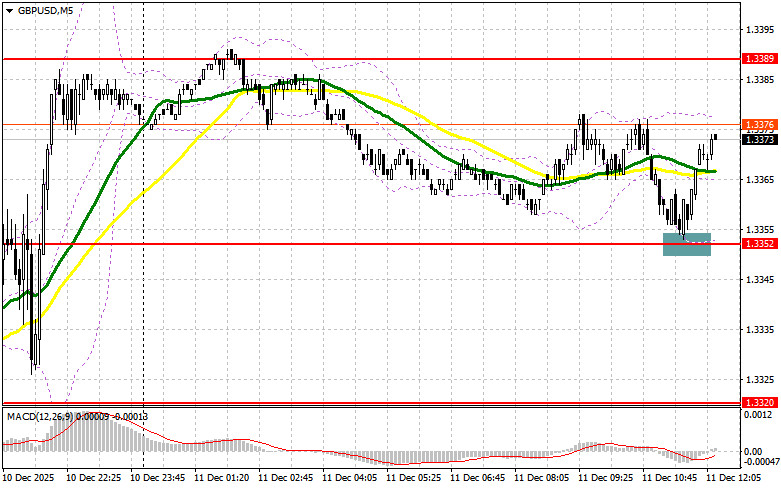Click the time label 11 Dec 12:05
781x489 pixels.
pos(733,478)
